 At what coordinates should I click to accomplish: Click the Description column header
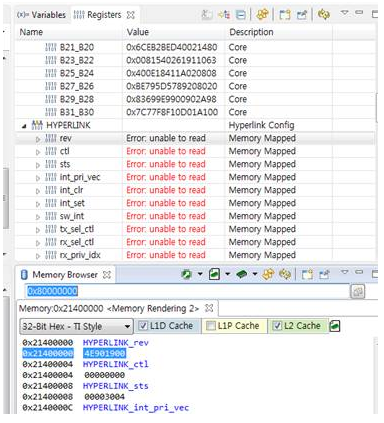251,32
